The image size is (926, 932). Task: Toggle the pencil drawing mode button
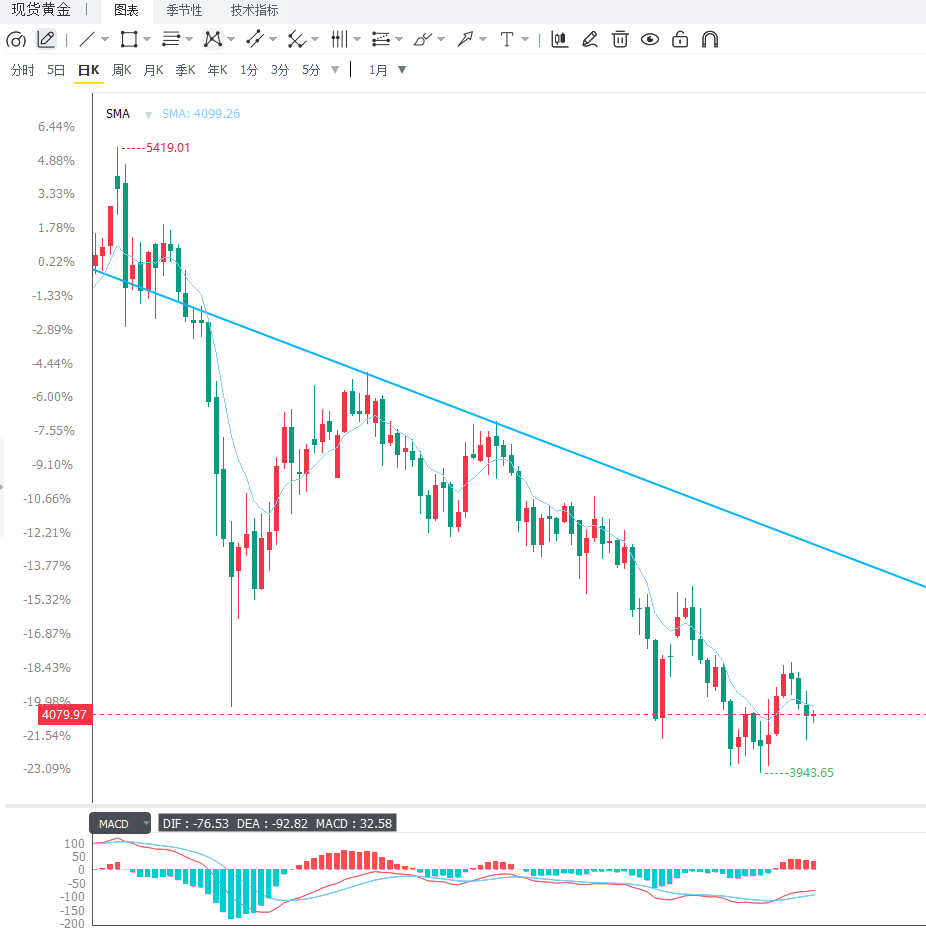[46, 40]
